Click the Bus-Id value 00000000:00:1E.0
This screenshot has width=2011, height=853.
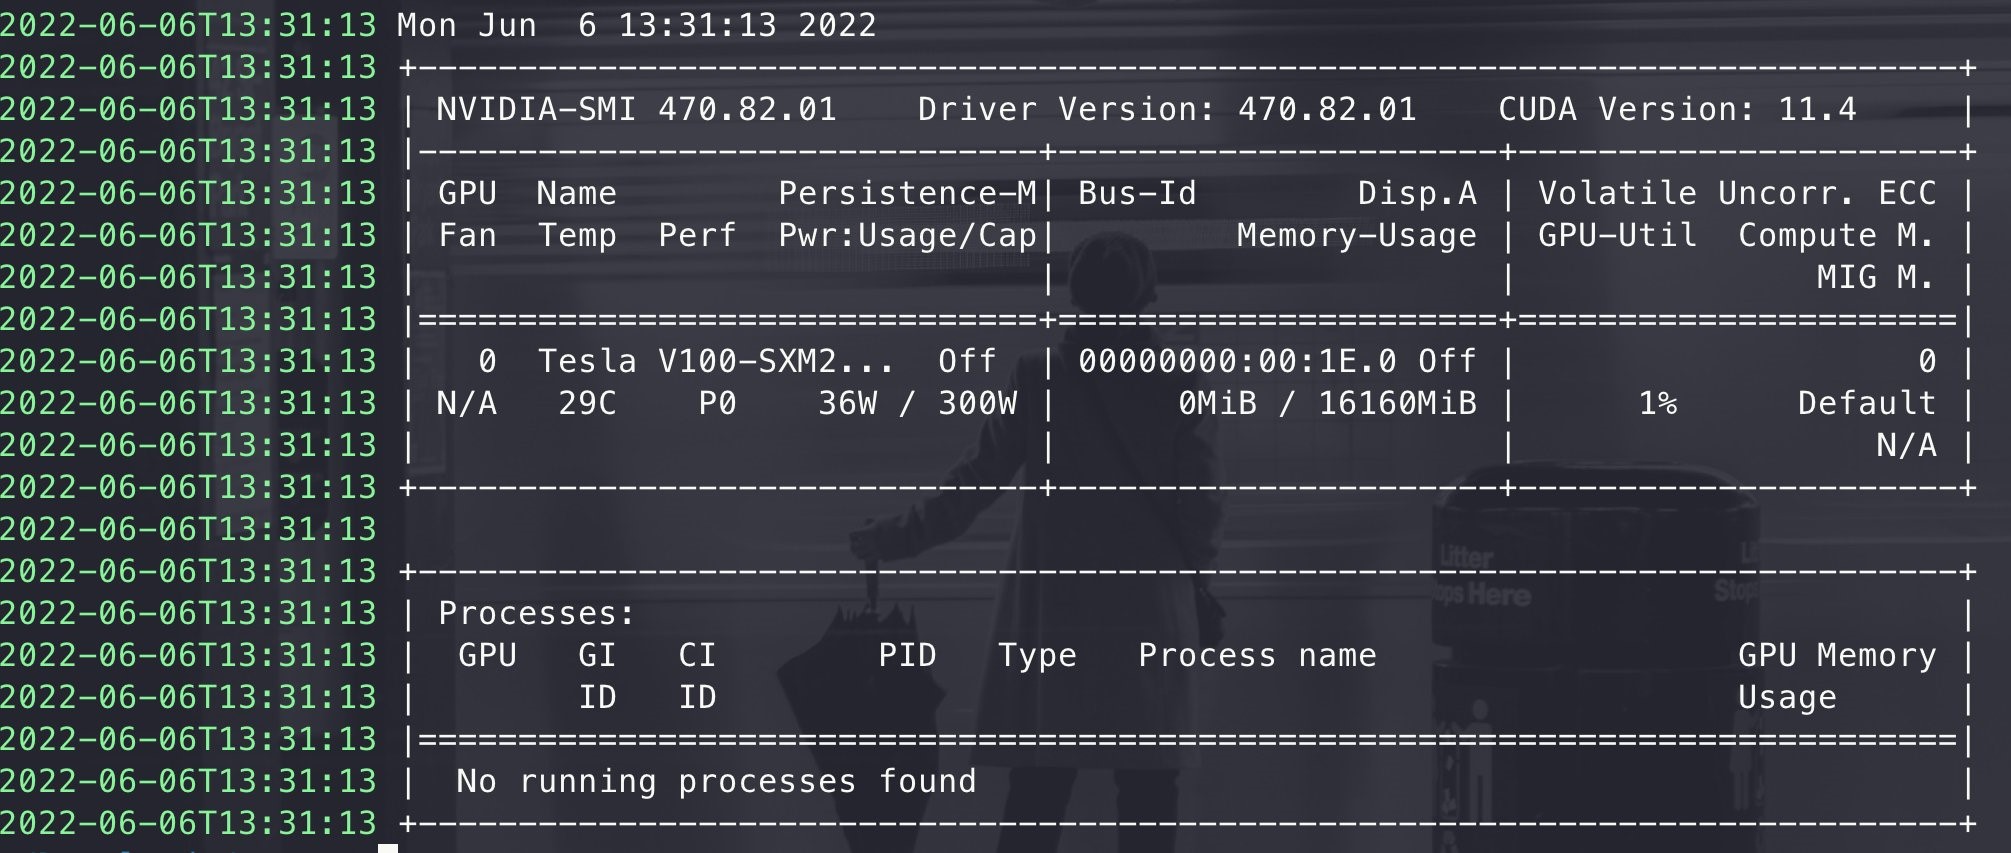pyautogui.click(x=1237, y=361)
